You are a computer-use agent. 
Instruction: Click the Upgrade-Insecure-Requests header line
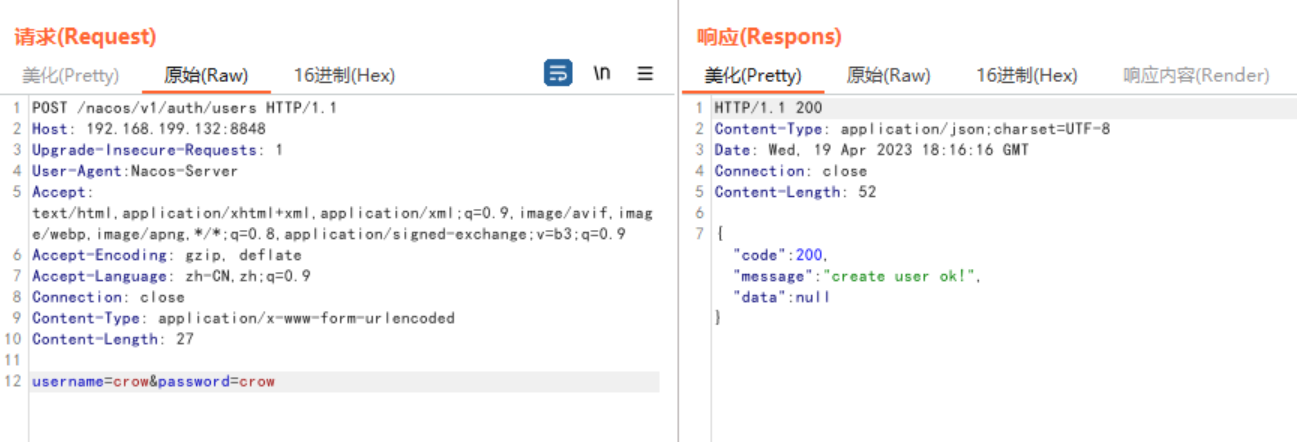tap(157, 150)
